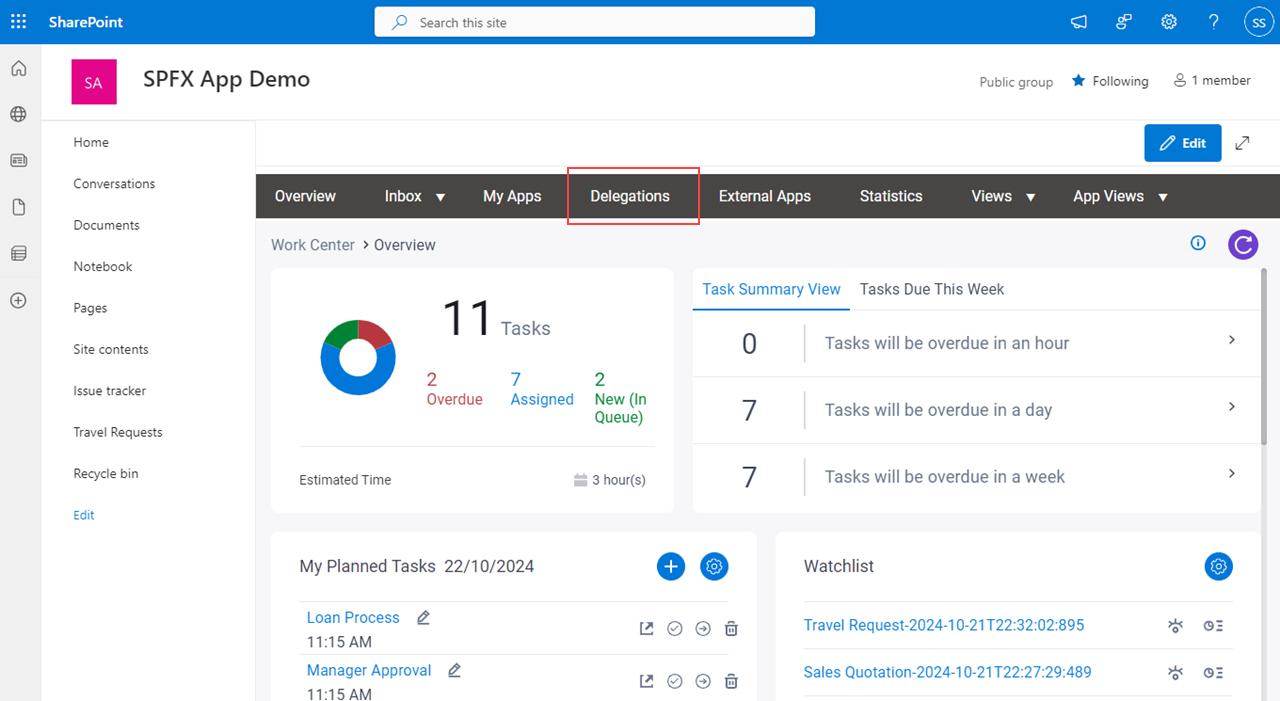Click the task status donut chart
The image size is (1280, 701).
click(358, 357)
